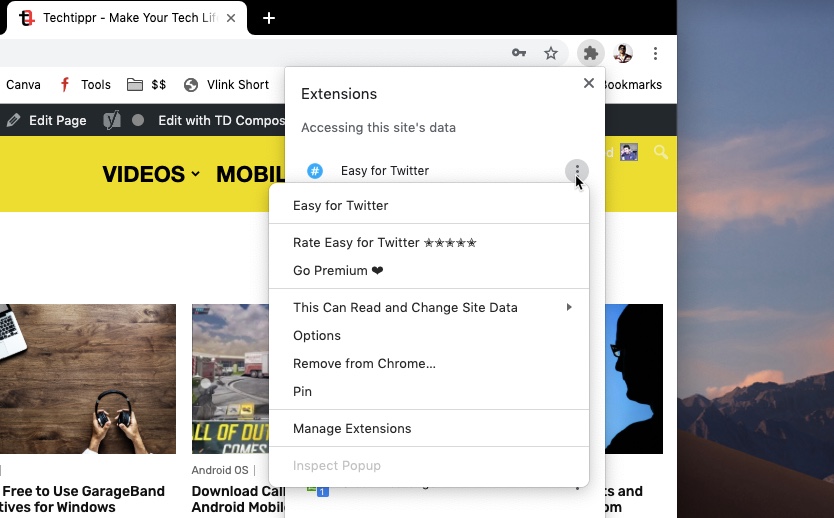Click the Yoast SEO icon in admin bar
This screenshot has width=834, height=518.
[x=112, y=121]
